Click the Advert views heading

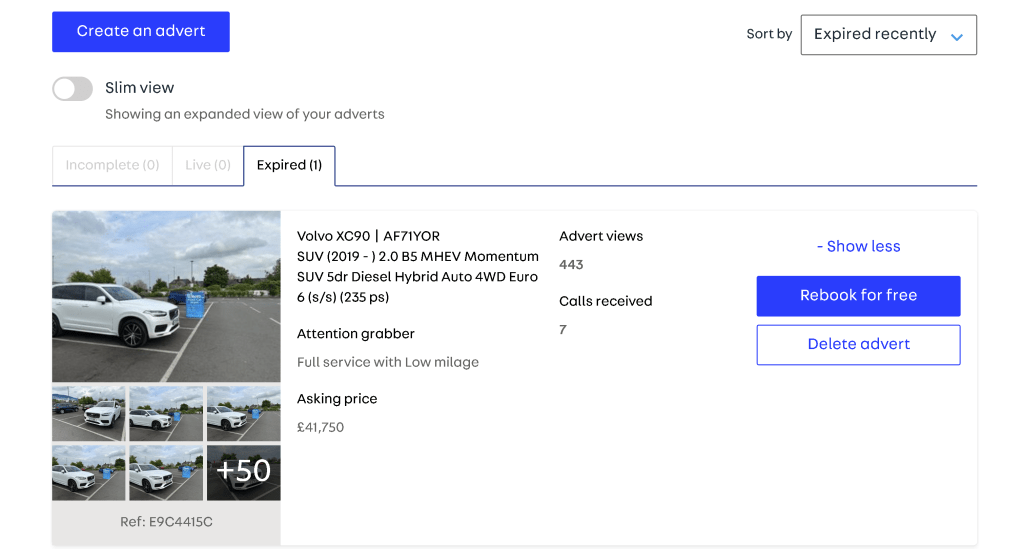pos(601,236)
